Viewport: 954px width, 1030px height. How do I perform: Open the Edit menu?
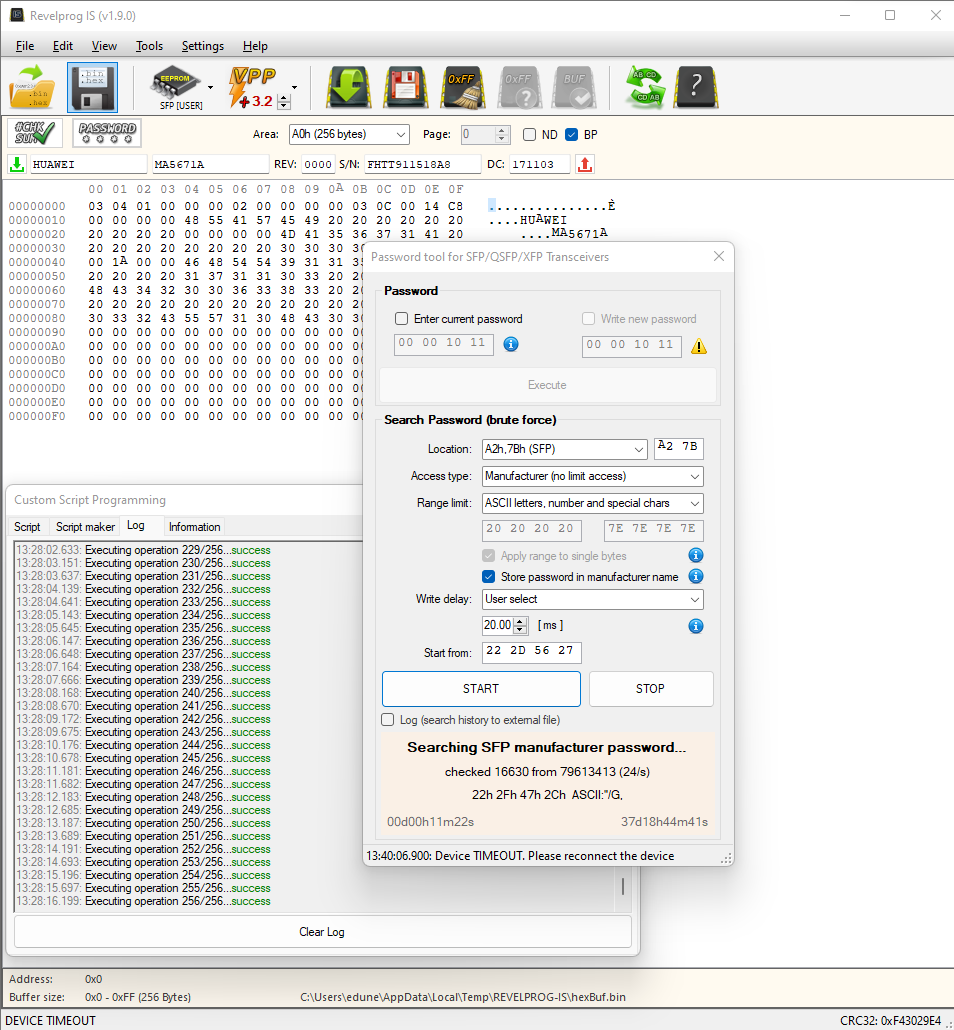(62, 46)
